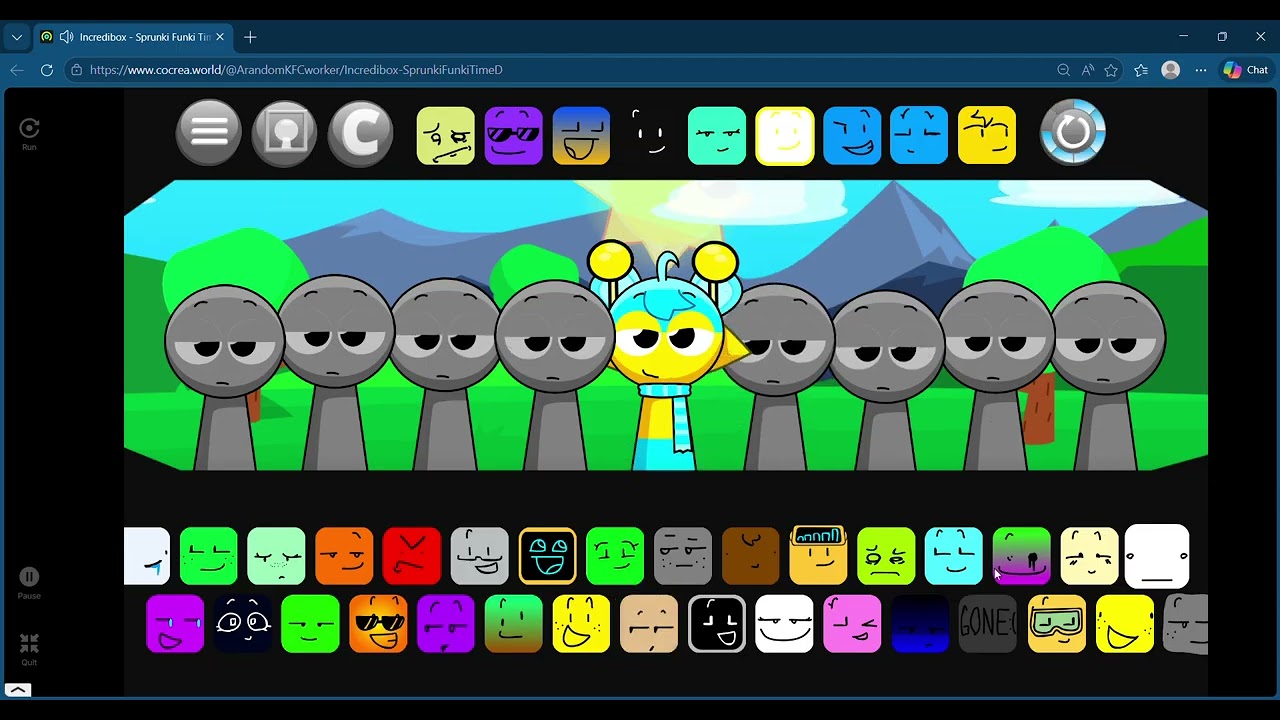Select the orange smirking face icon
Screen dimensions: 1280x720
pyautogui.click(x=344, y=556)
